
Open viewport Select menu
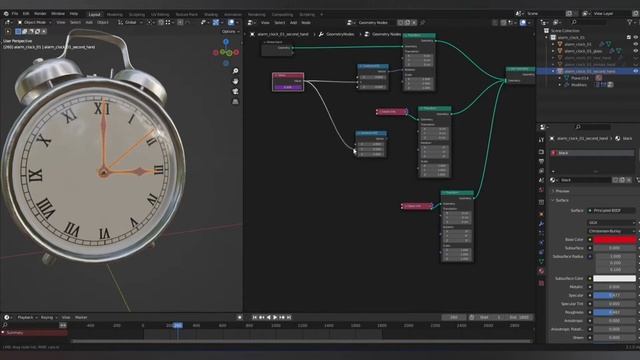[x=75, y=22]
